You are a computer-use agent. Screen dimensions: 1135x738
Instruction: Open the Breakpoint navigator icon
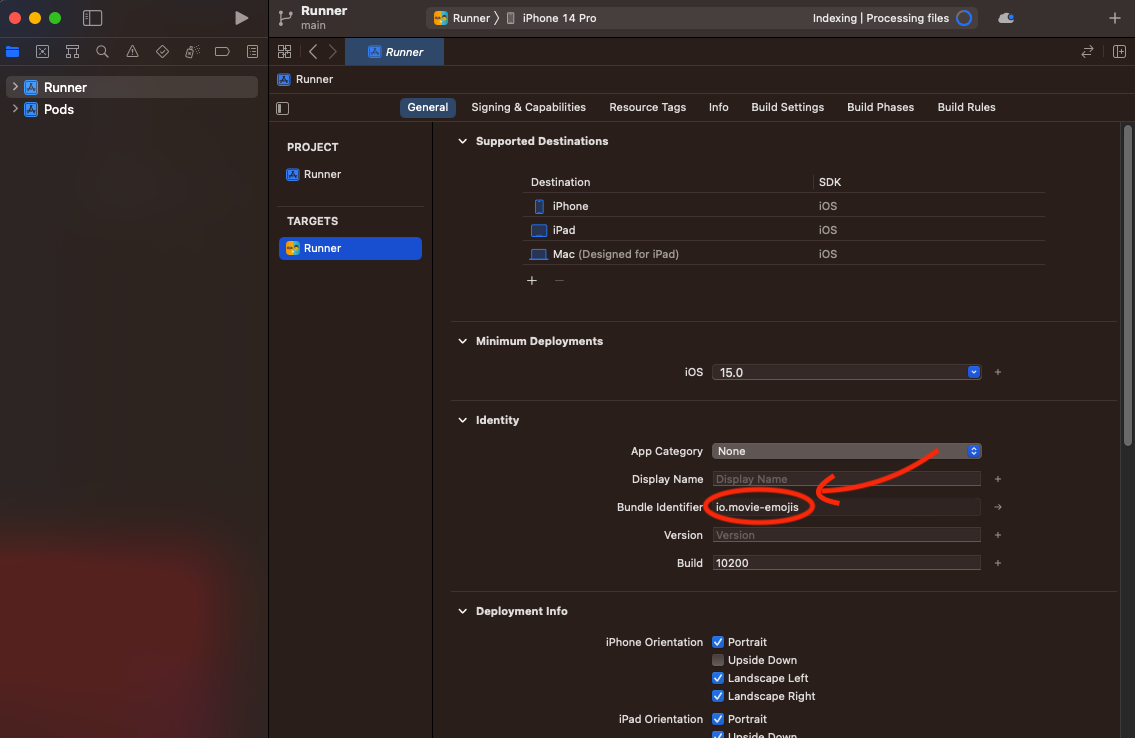click(222, 51)
